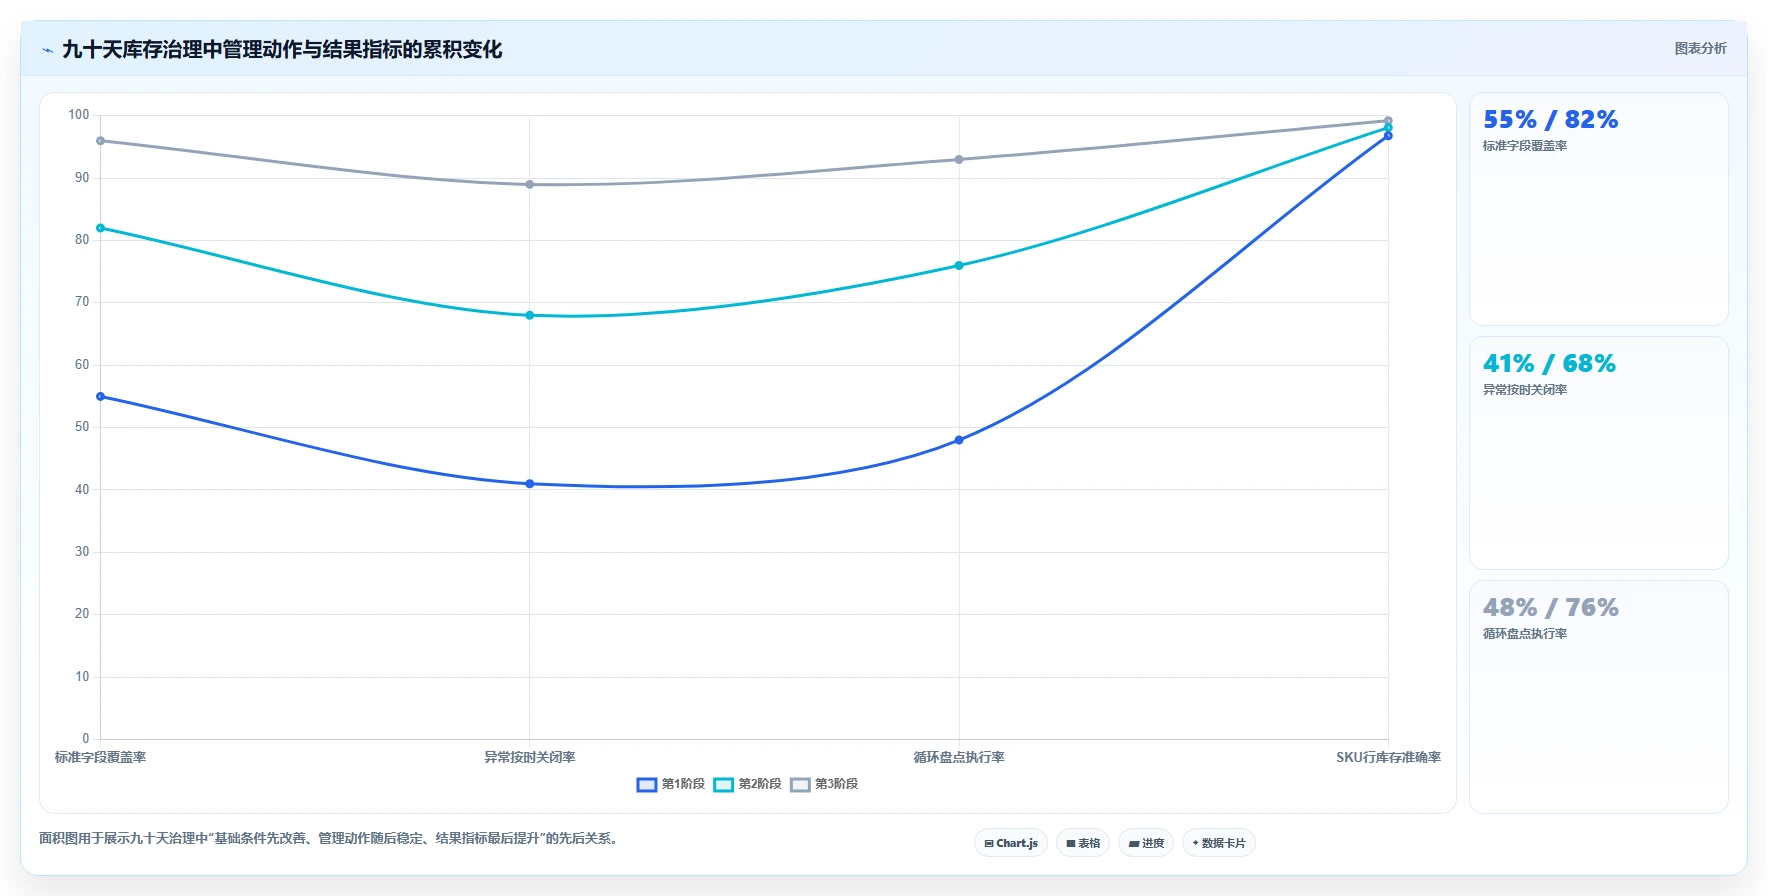Toggle the 第2阶段 legend swatch
The height and width of the screenshot is (896, 1768).
click(724, 784)
